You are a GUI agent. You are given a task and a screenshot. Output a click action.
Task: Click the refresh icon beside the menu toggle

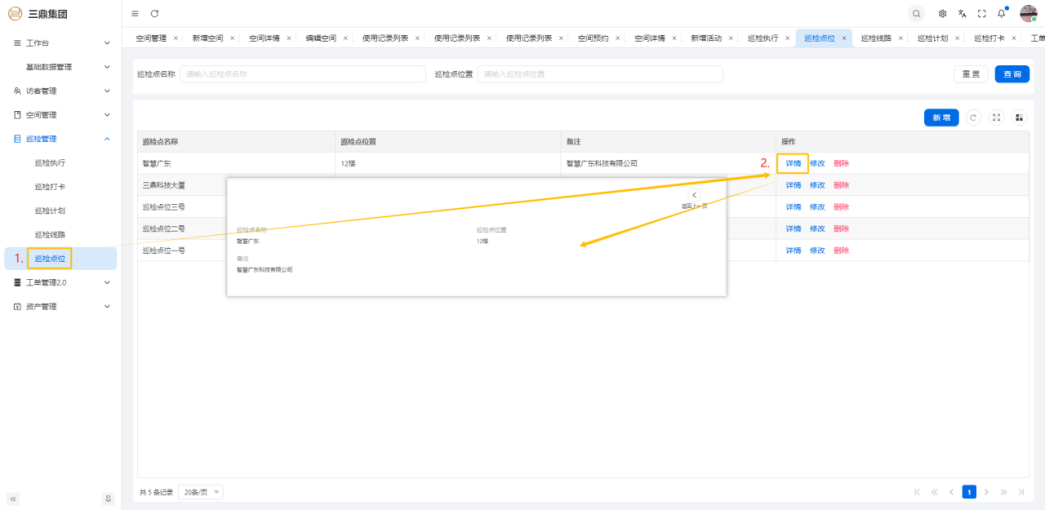pos(155,13)
